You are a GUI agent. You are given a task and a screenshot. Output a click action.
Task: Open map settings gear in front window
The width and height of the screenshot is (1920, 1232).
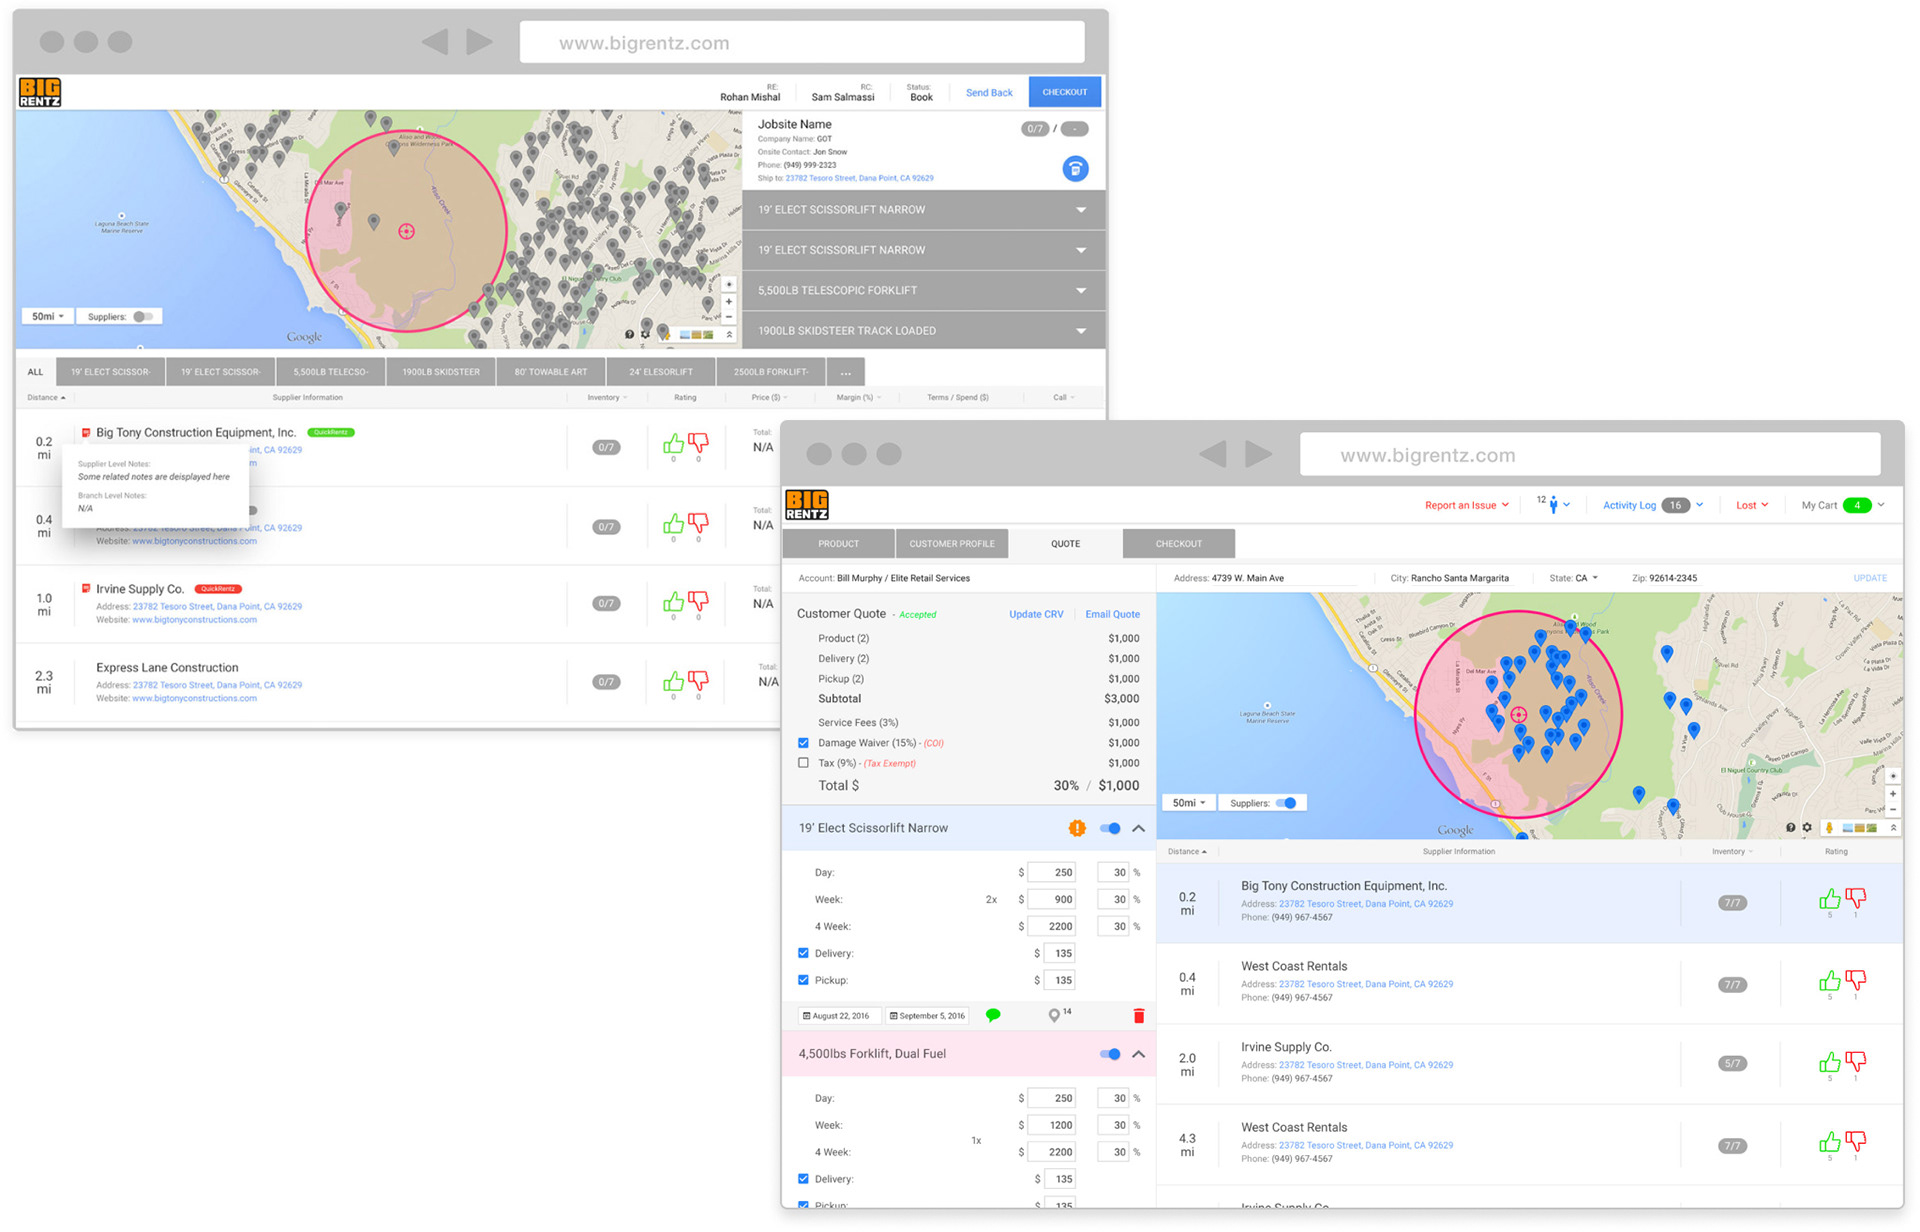click(x=1807, y=828)
